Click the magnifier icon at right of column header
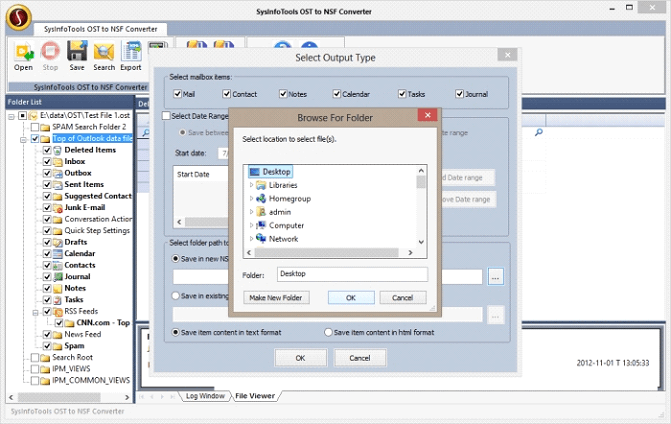The height and width of the screenshot is (424, 671). coord(539,133)
